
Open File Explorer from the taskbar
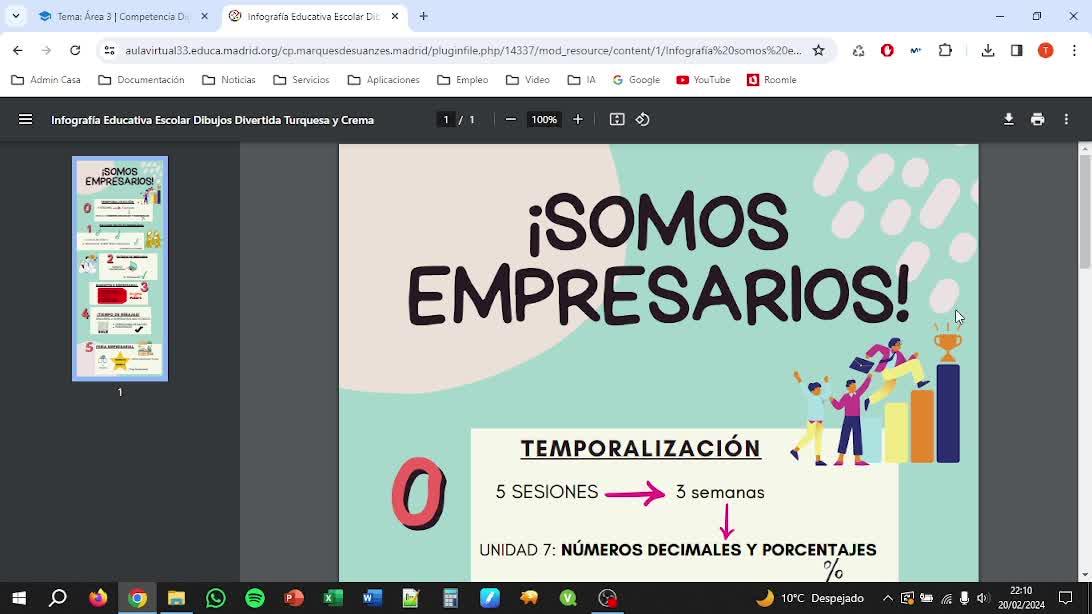coord(176,598)
